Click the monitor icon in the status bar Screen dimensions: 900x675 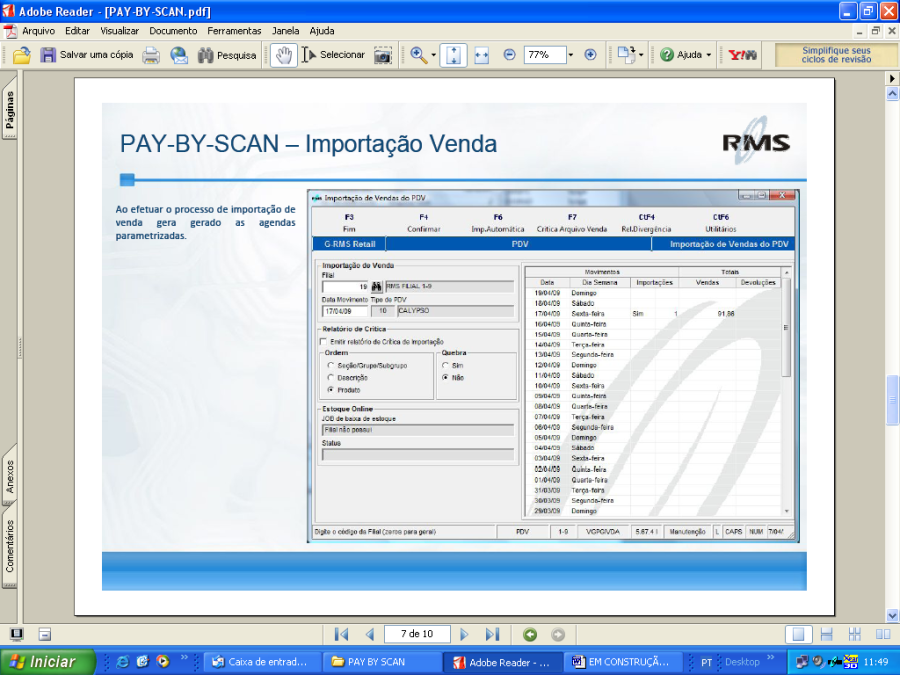coord(17,634)
